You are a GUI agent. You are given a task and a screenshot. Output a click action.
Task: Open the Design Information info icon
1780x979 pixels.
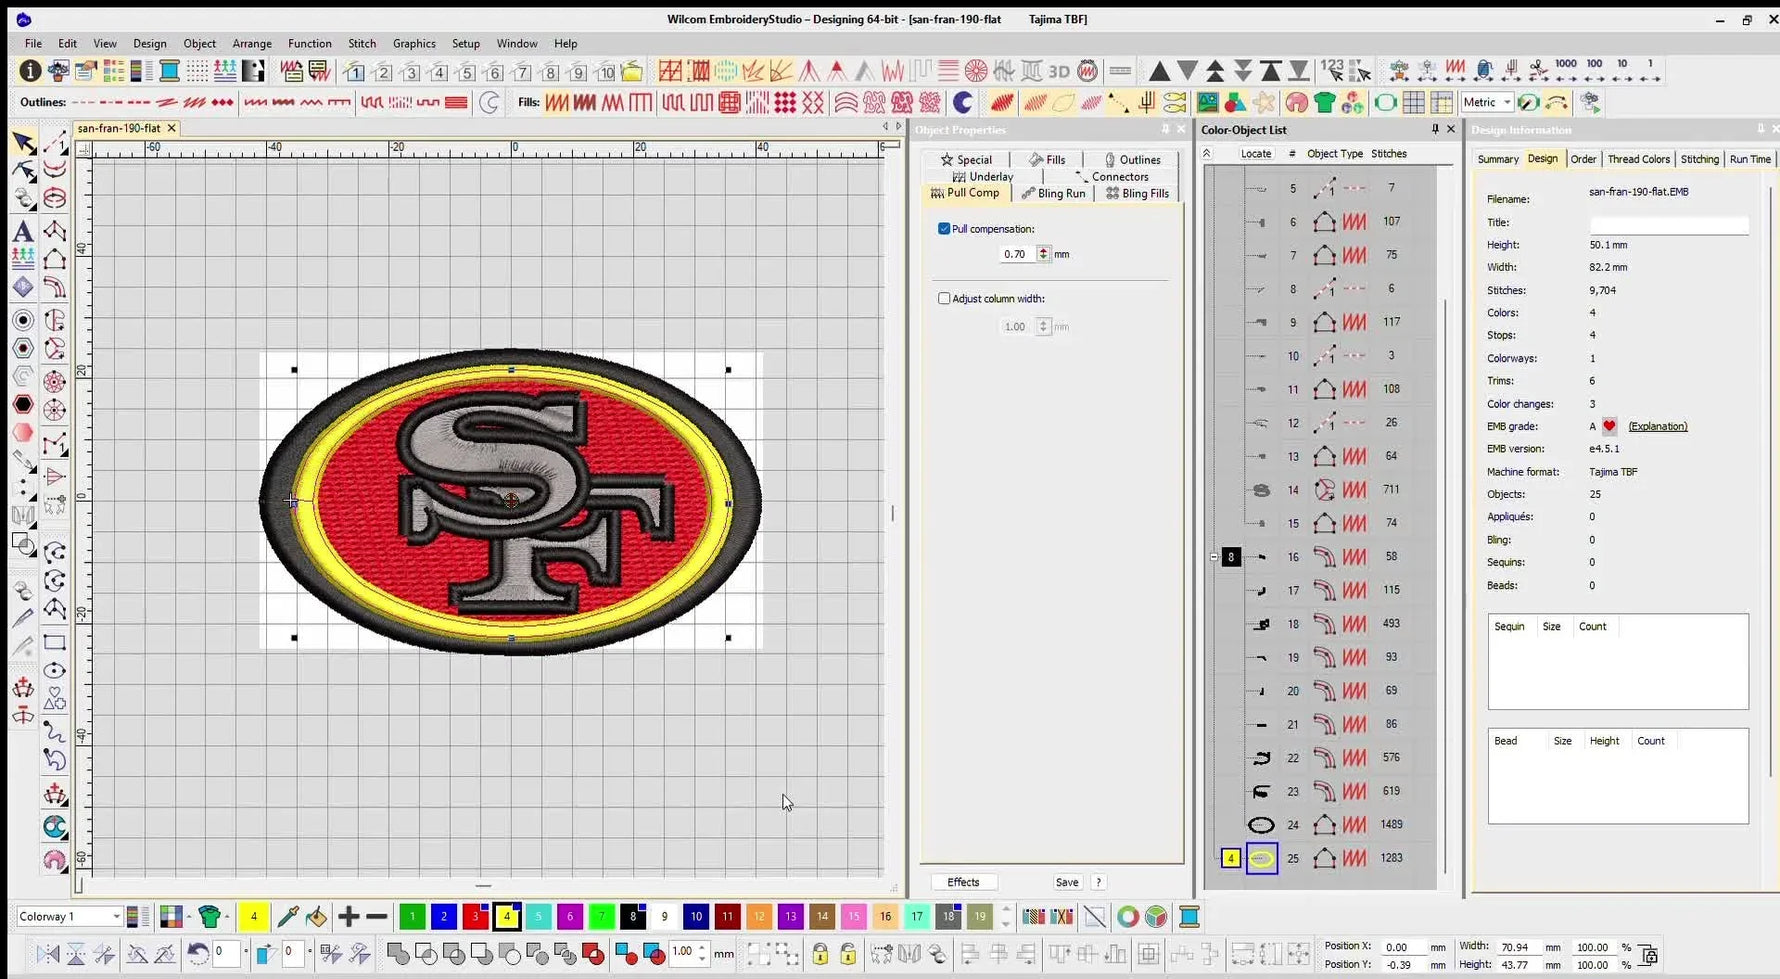click(29, 71)
